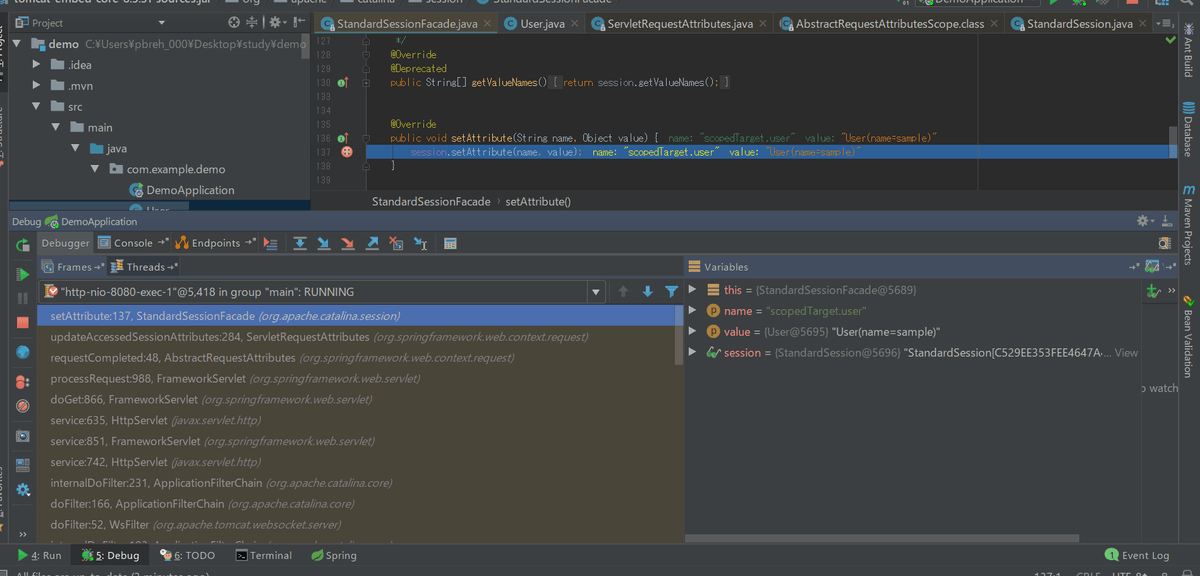This screenshot has width=1200, height=576.
Task: Click Resume Program green arrow
Action: coord(22,274)
